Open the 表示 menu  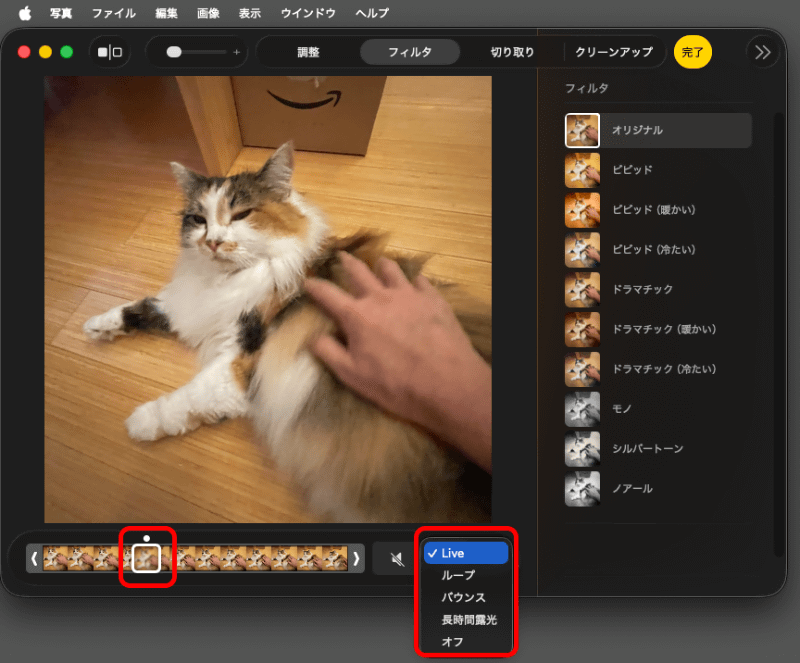[x=250, y=13]
